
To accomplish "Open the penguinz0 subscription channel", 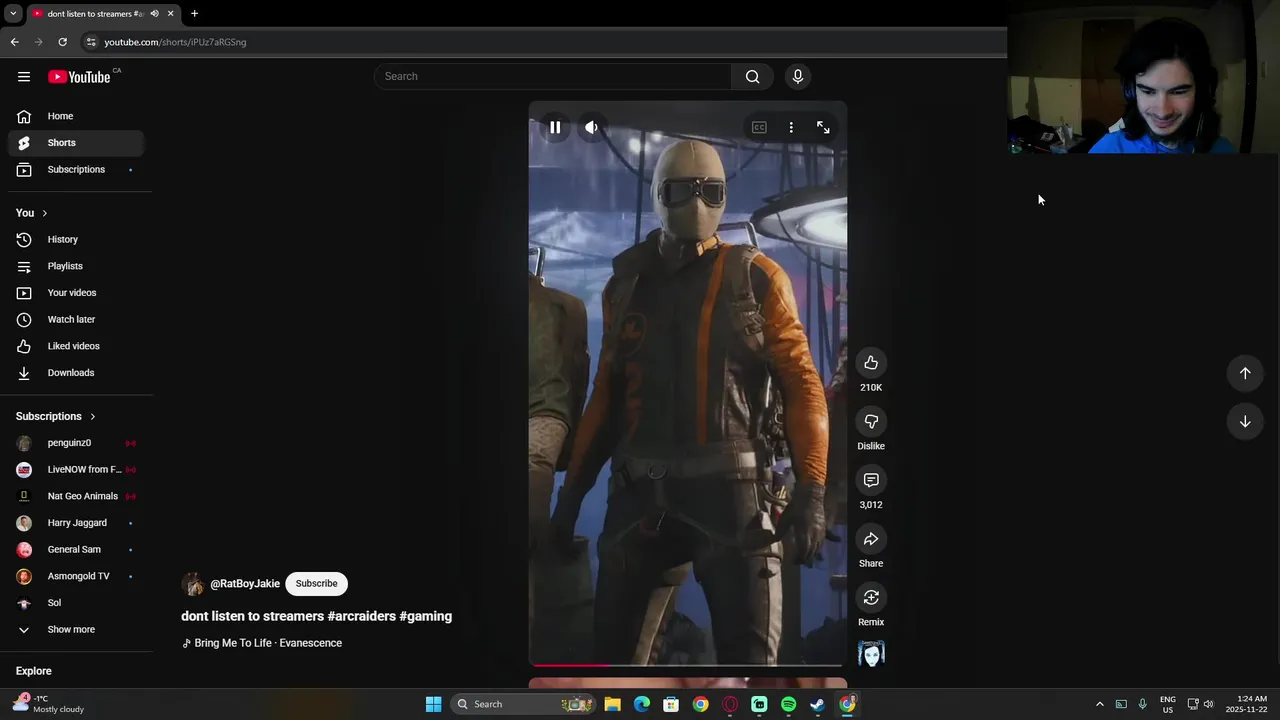I will (76, 443).
